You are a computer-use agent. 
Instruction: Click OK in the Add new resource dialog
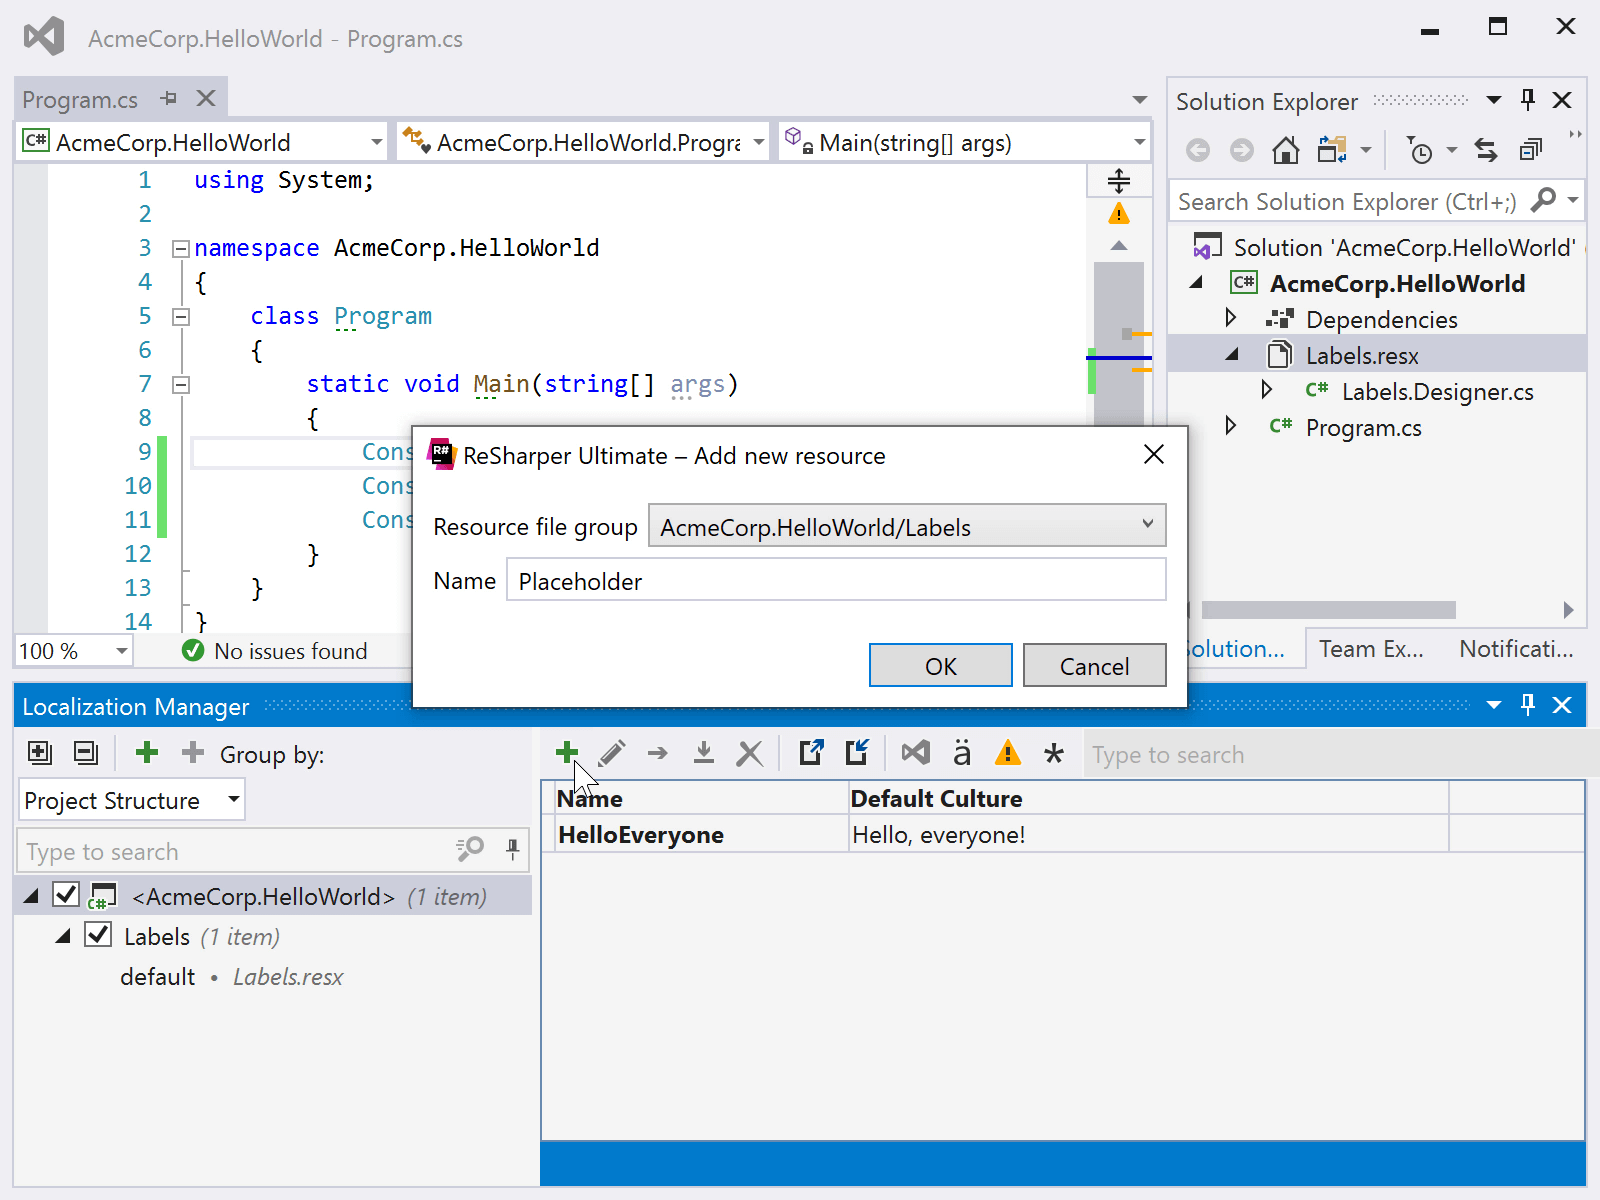940,666
